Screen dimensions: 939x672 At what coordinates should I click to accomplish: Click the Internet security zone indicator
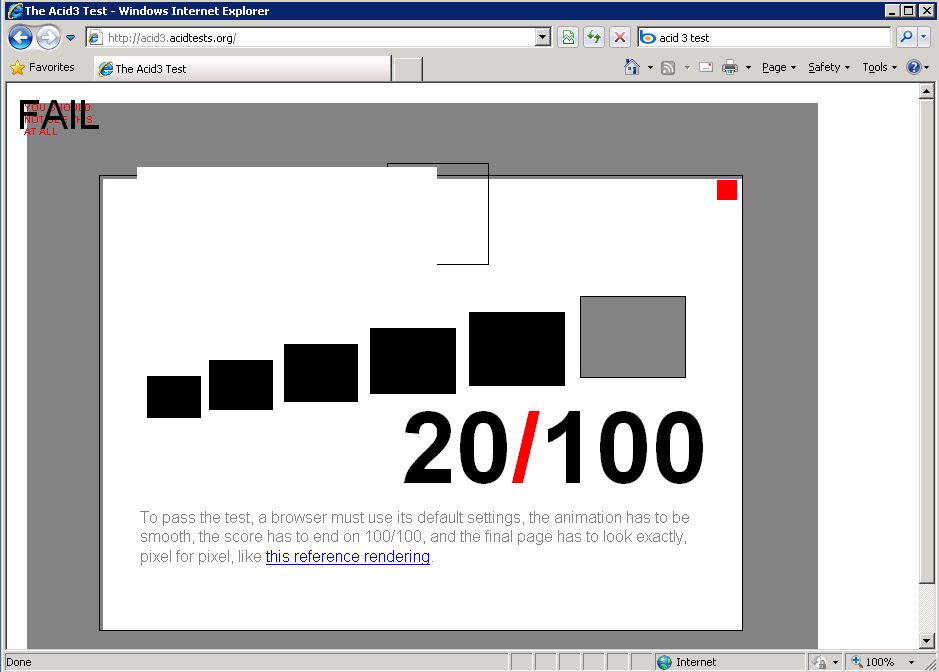click(686, 662)
